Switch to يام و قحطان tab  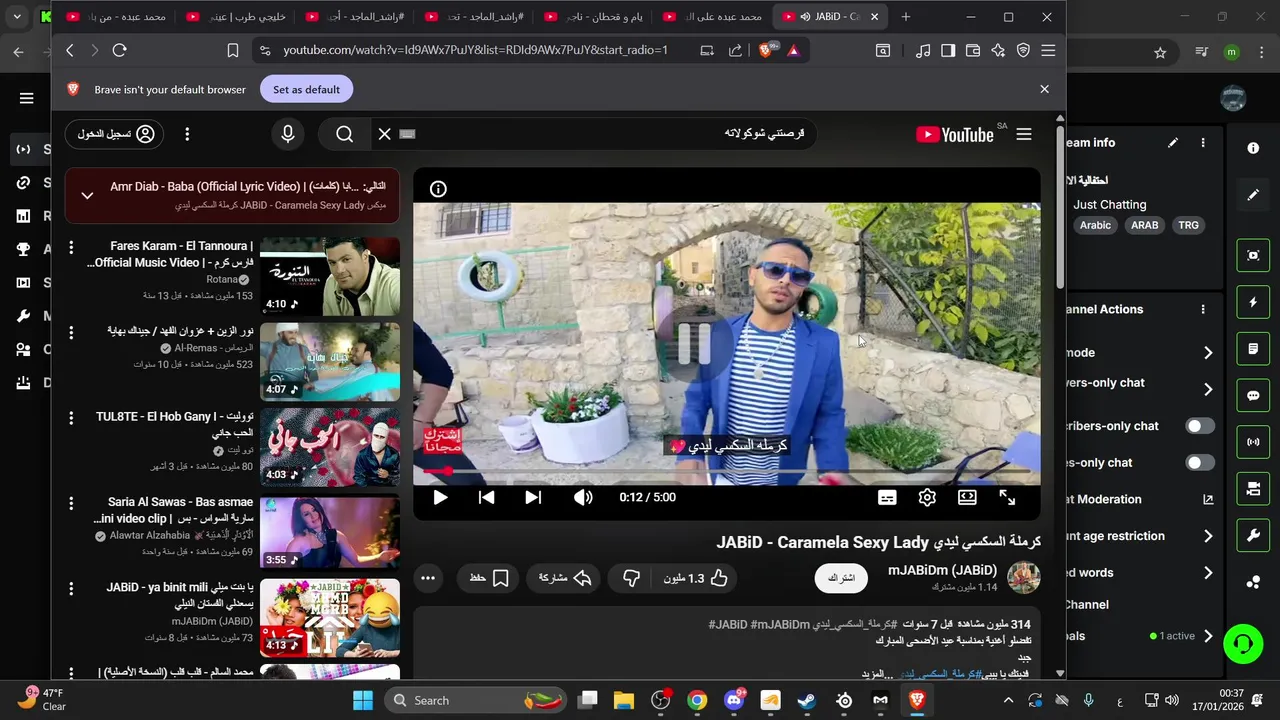point(592,17)
